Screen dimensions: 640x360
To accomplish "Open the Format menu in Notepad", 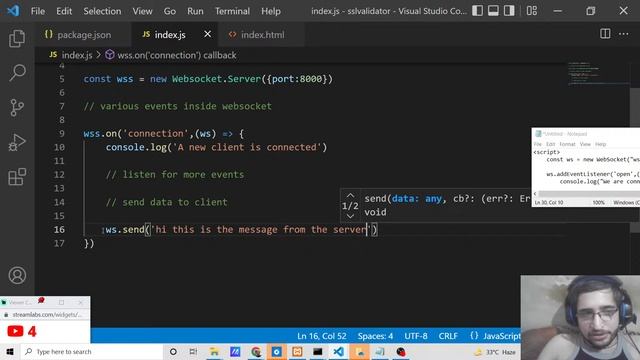I will coord(567,144).
